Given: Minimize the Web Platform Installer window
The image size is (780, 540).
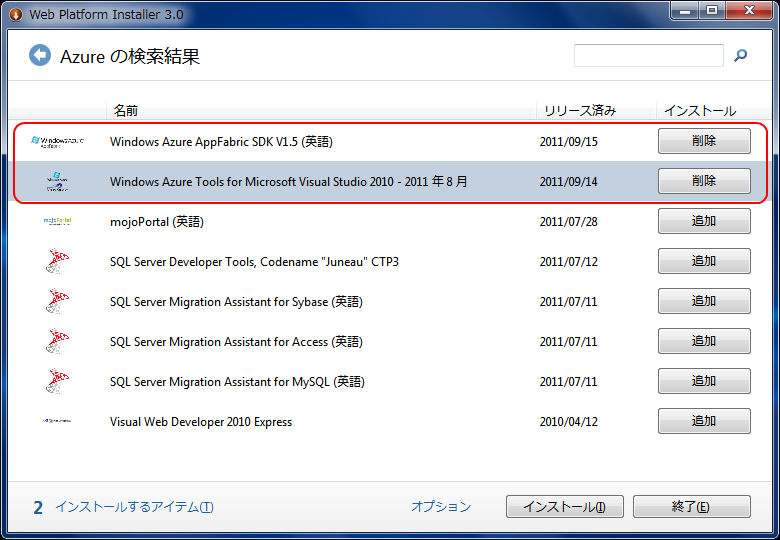Looking at the screenshot, I should 685,10.
